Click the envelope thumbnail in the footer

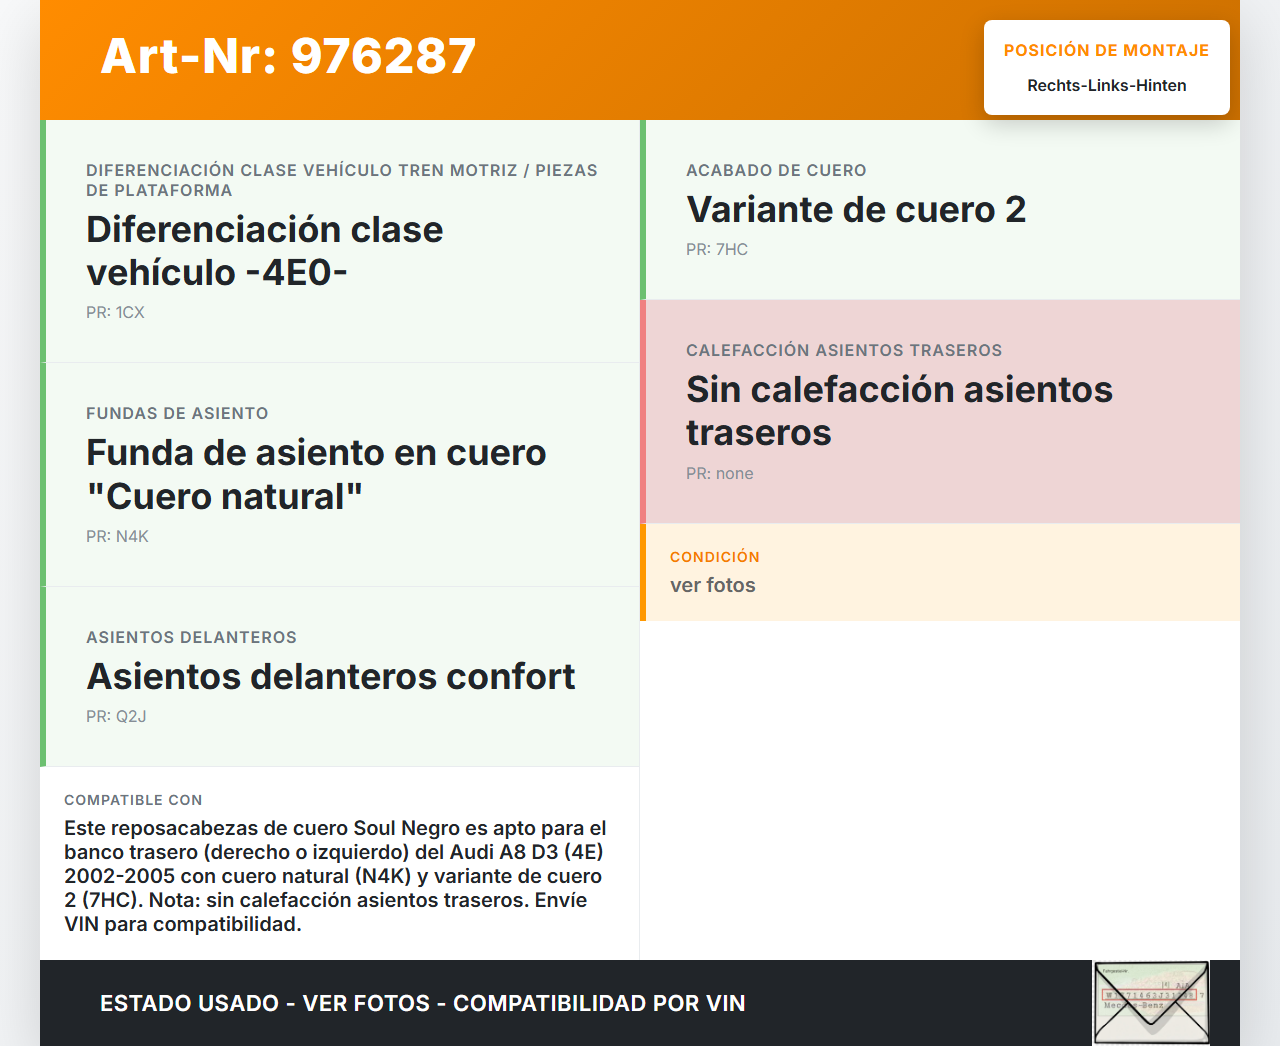coord(1151,1003)
